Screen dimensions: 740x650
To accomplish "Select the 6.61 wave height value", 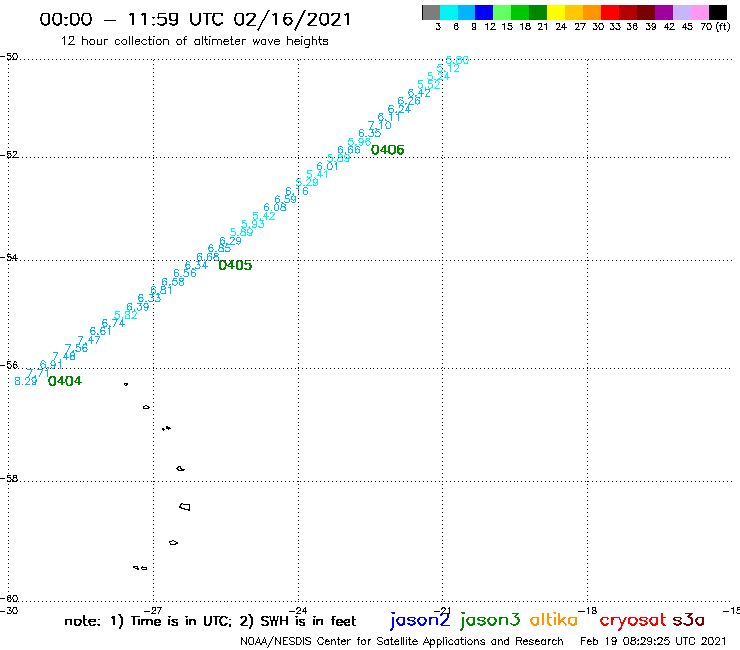I will point(101,331).
